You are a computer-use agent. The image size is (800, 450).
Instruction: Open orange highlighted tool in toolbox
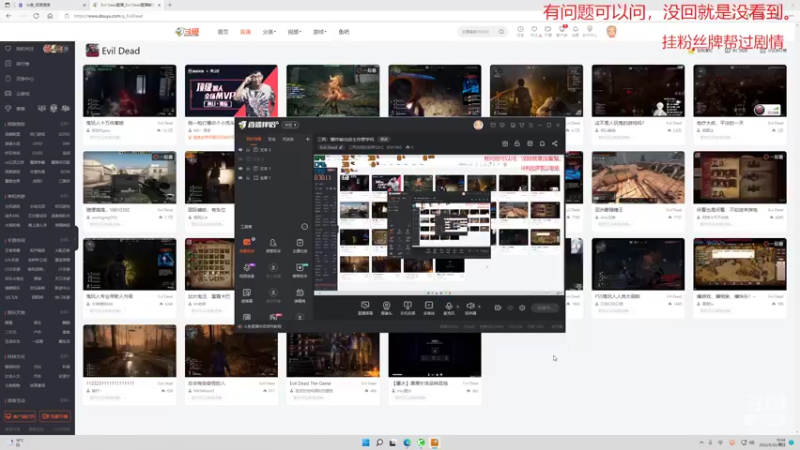pos(247,244)
